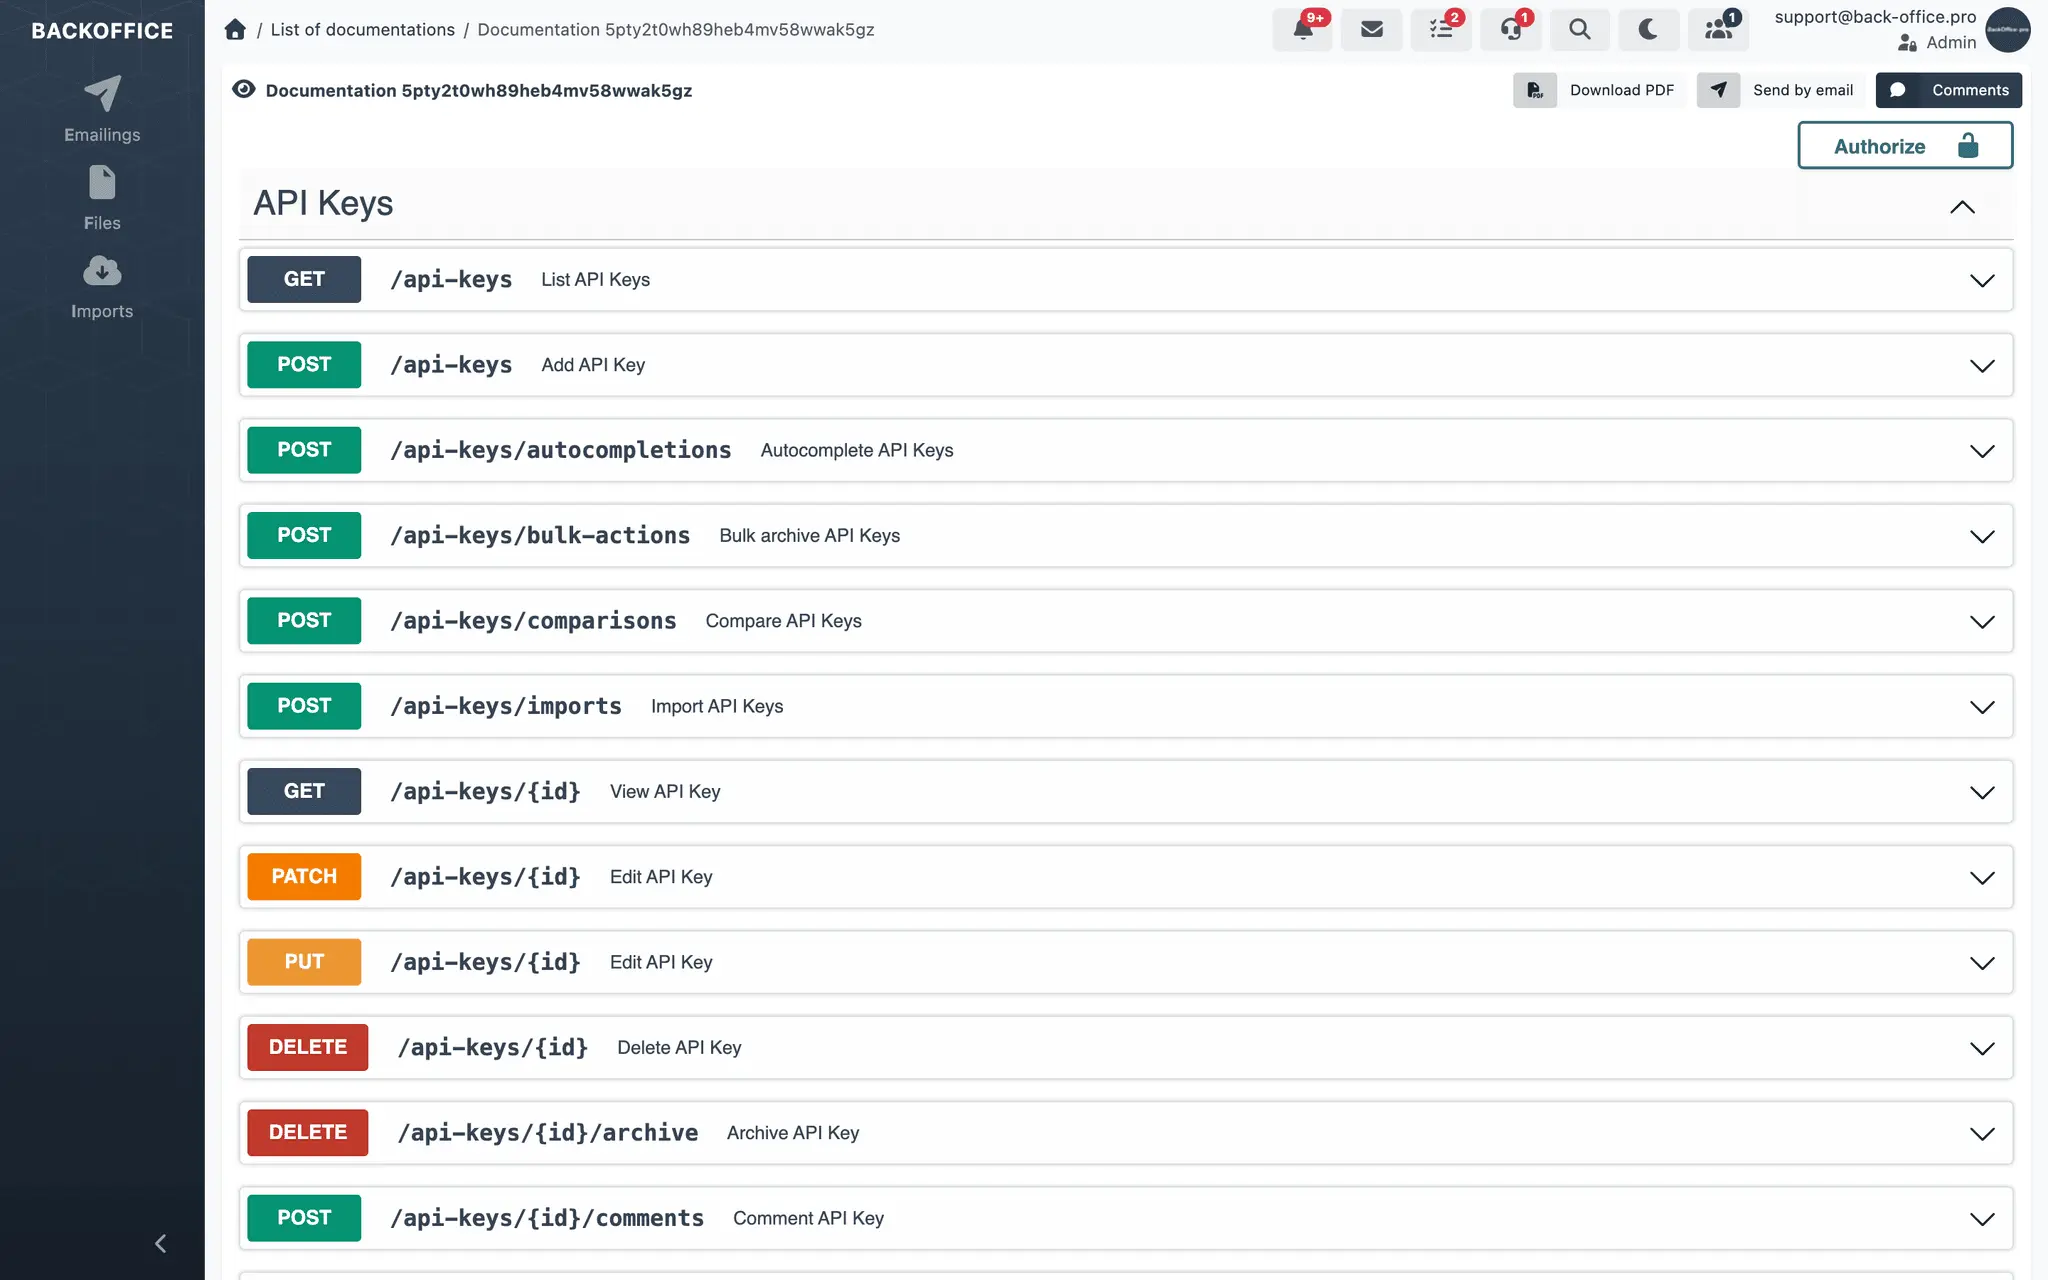The image size is (2048, 1280).
Task: Click the PUT method badge
Action: click(304, 961)
